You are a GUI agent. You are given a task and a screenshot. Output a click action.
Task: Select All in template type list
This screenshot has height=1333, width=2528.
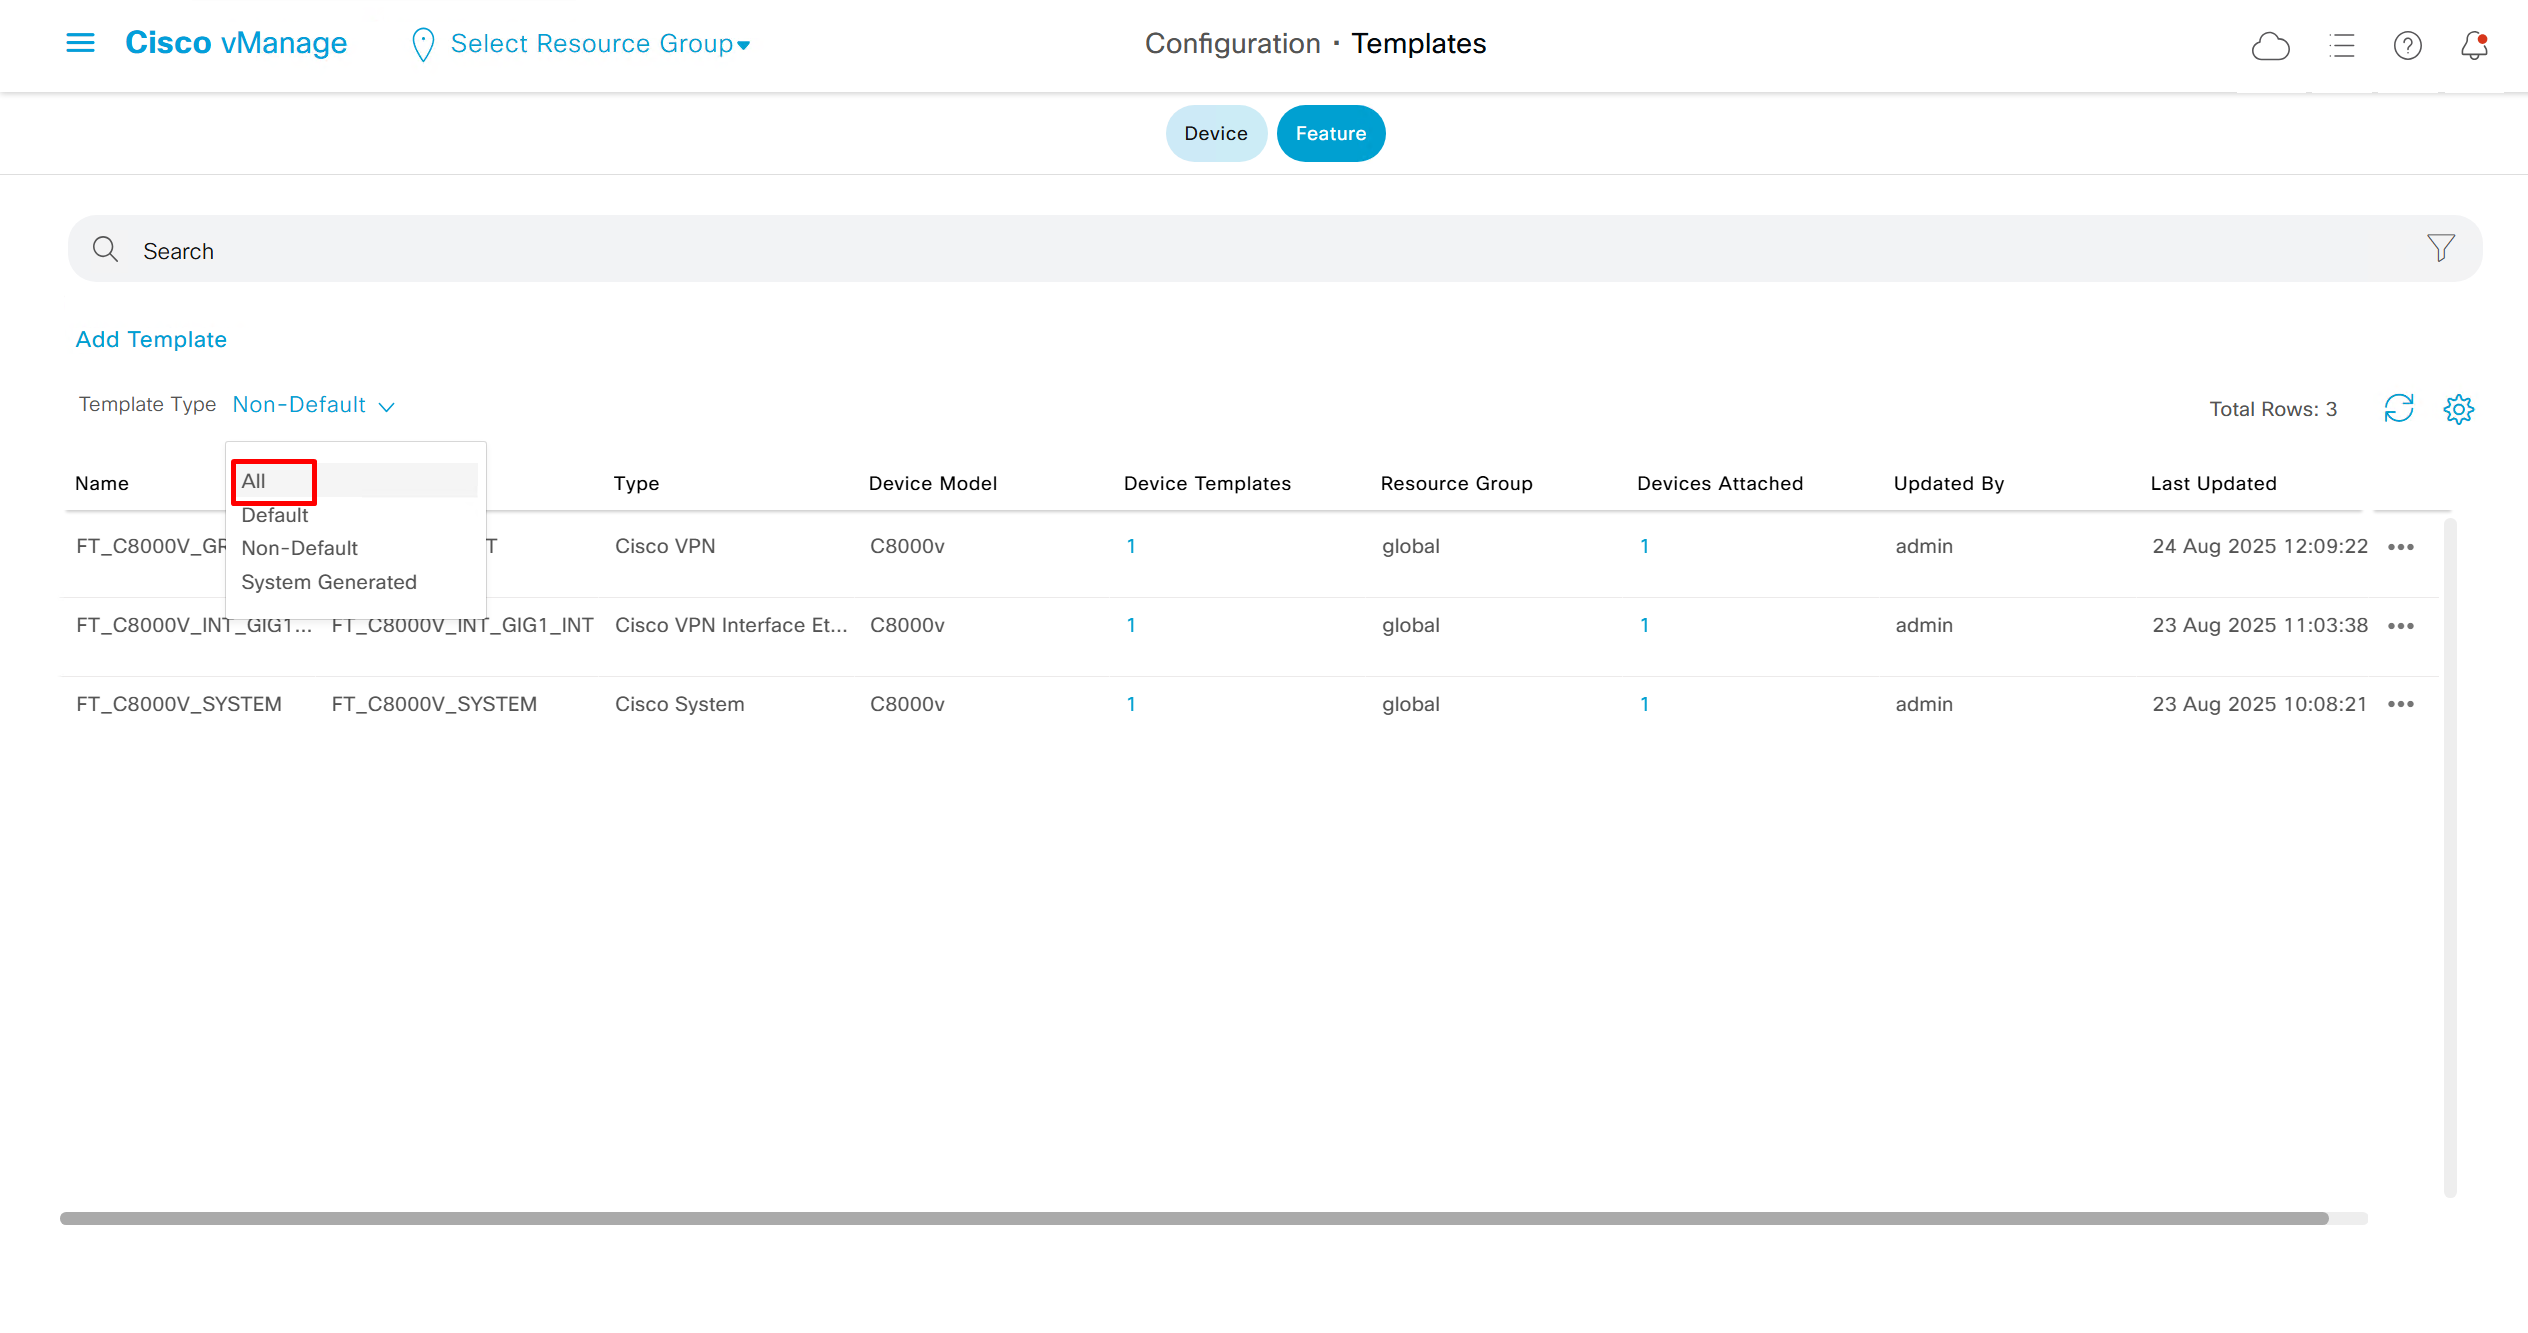[254, 481]
